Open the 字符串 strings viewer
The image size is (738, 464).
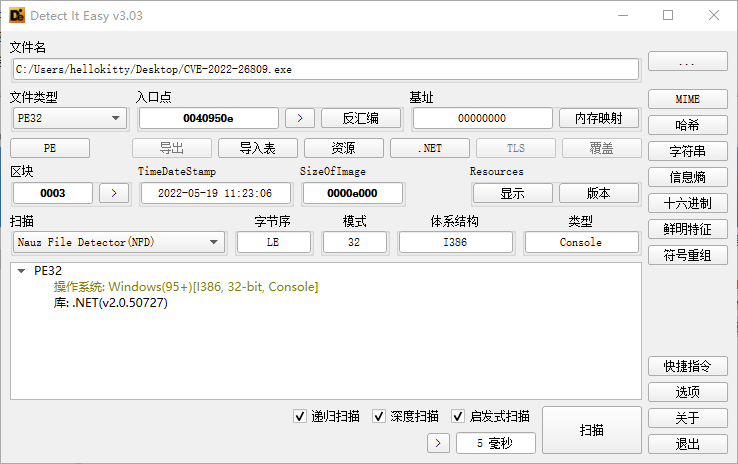(x=686, y=151)
